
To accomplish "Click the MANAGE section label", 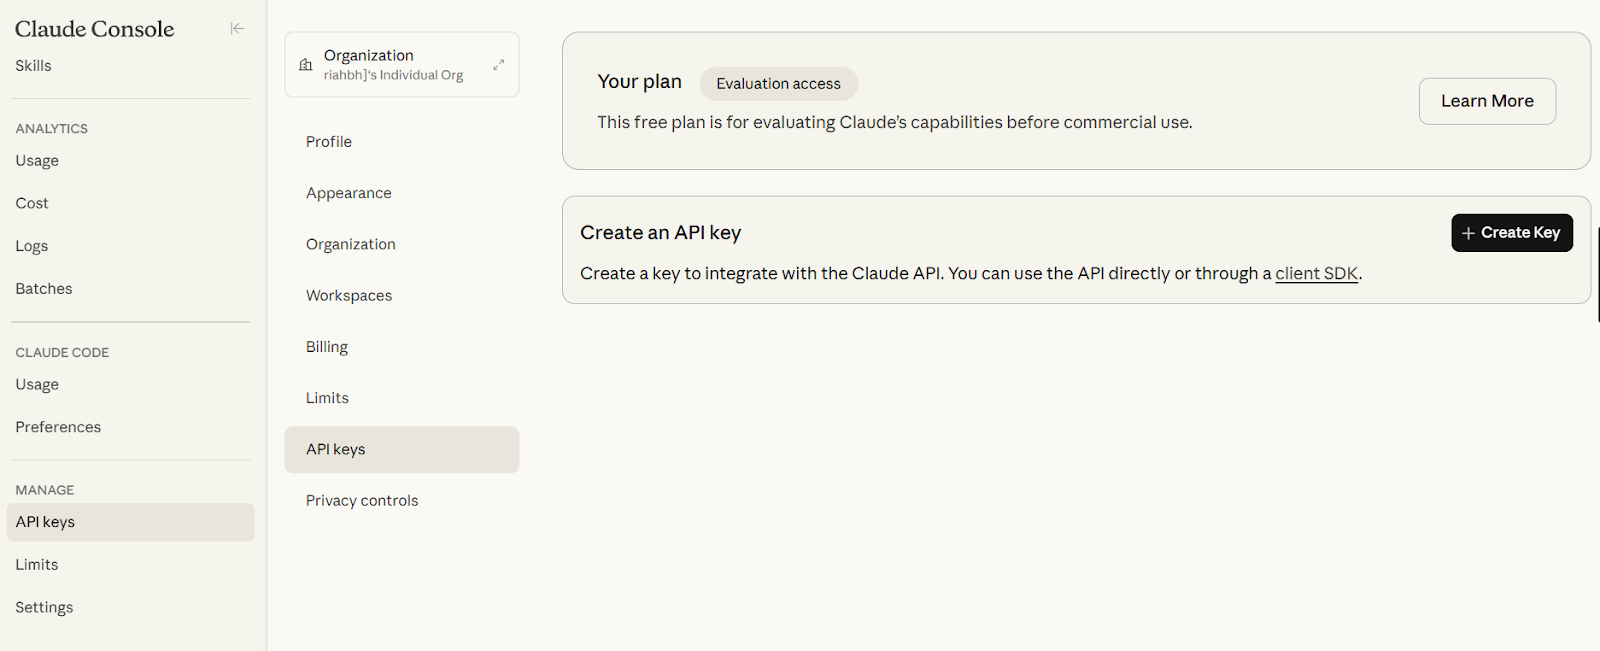I will tap(45, 490).
